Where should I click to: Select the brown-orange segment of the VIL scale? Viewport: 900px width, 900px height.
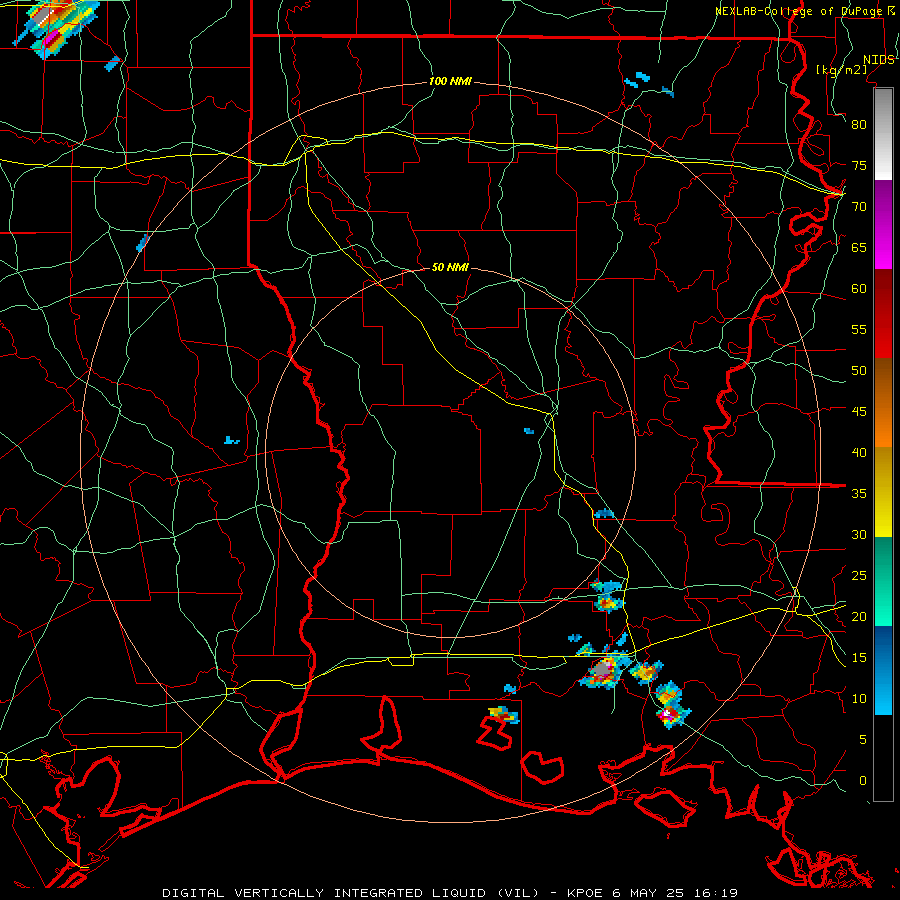pos(883,404)
